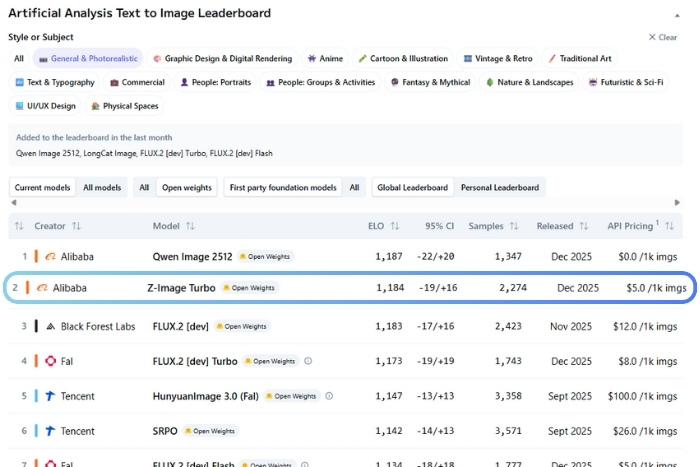Open the Personal Leaderboard tab

tap(500, 188)
